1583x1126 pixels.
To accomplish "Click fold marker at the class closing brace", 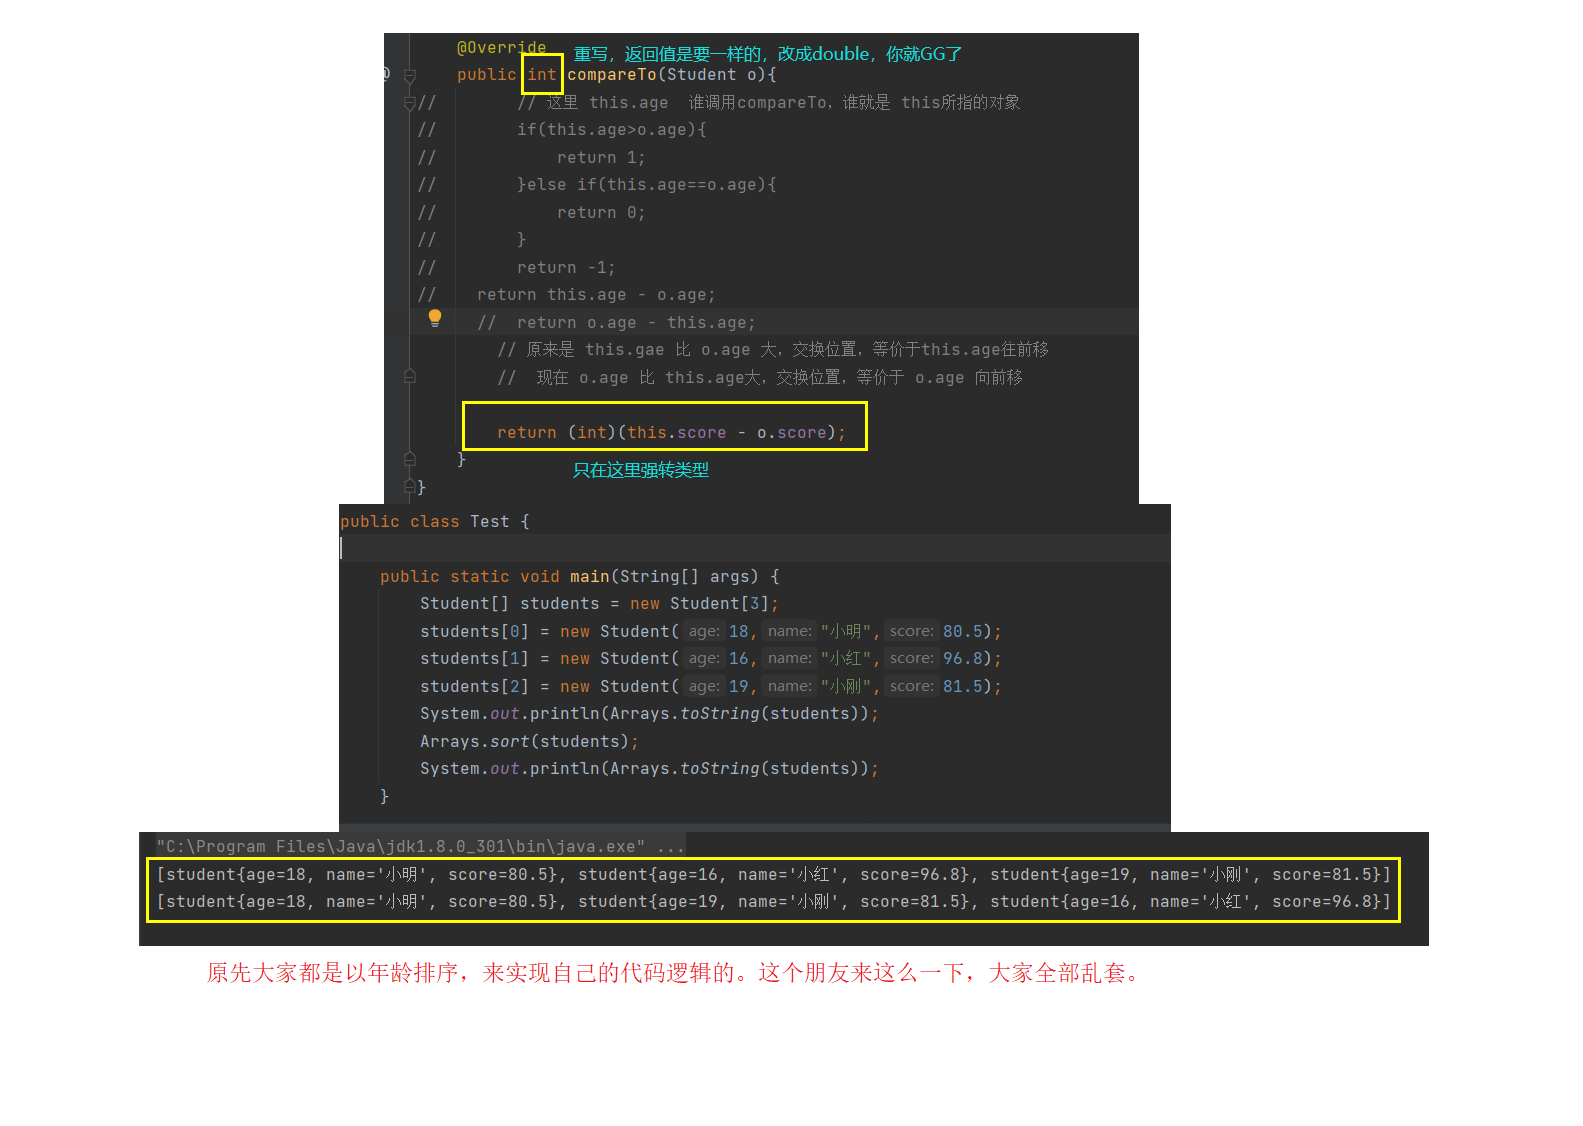I will (x=409, y=487).
